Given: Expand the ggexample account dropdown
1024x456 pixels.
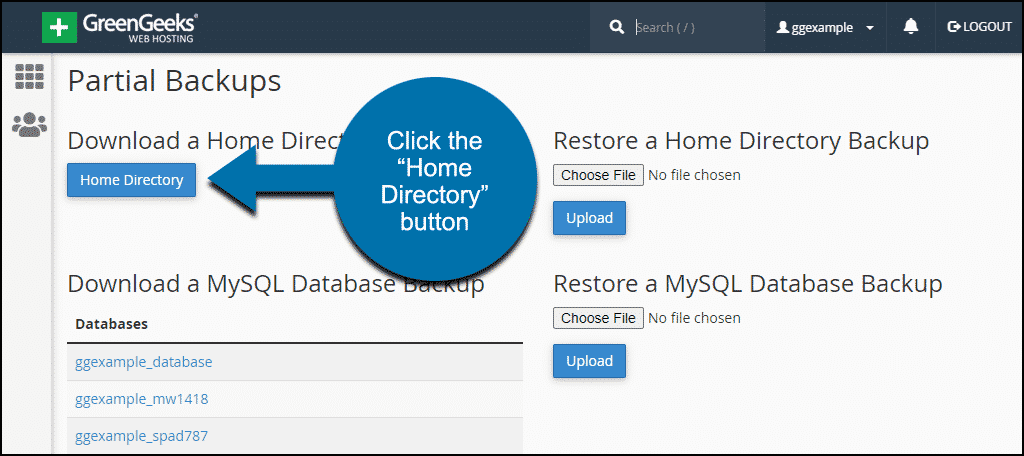Looking at the screenshot, I should [x=870, y=28].
